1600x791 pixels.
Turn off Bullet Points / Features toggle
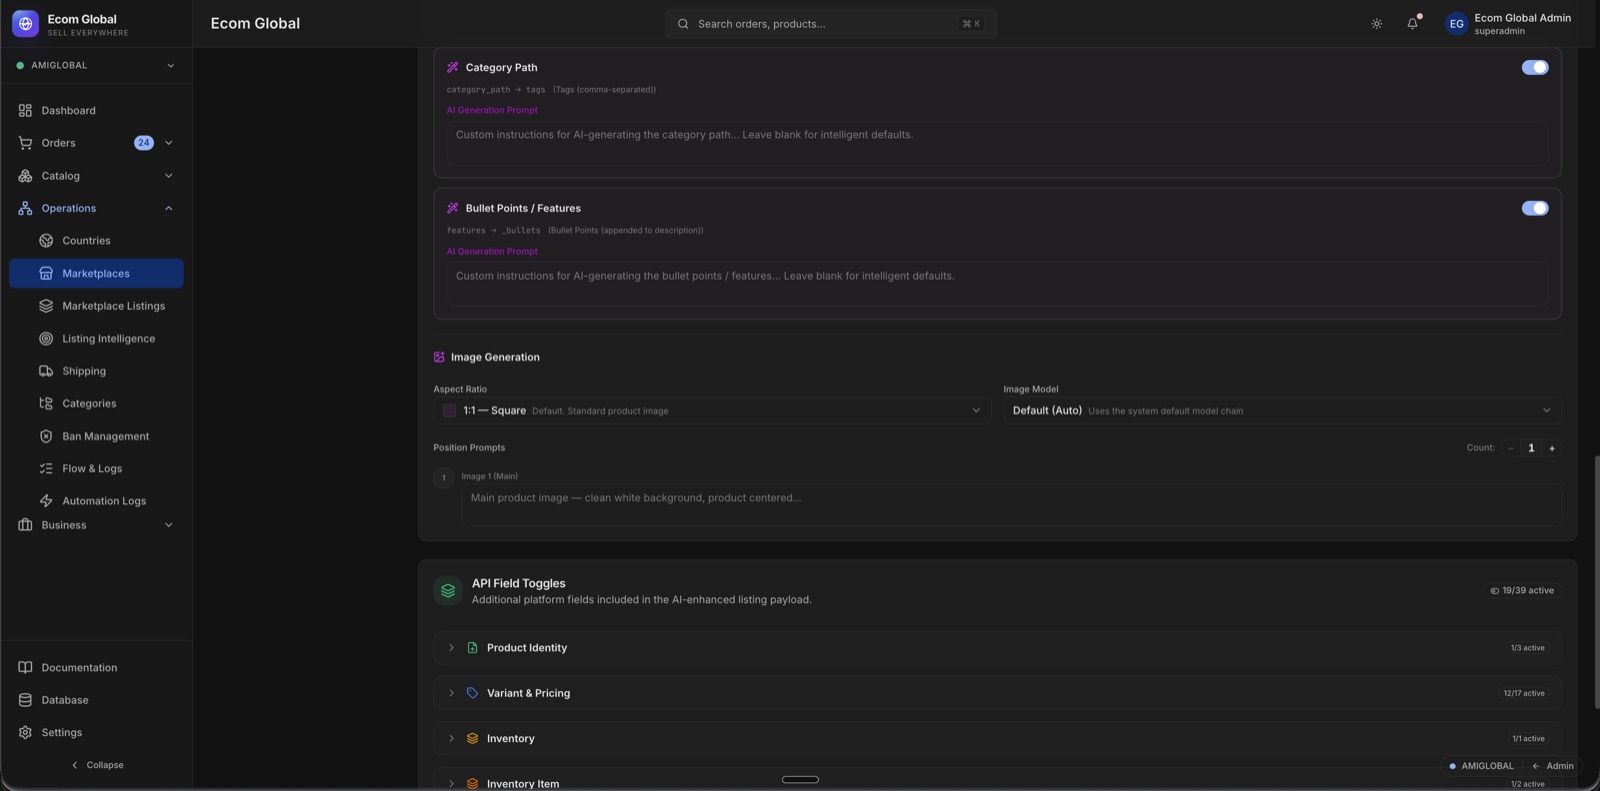tap(1534, 208)
